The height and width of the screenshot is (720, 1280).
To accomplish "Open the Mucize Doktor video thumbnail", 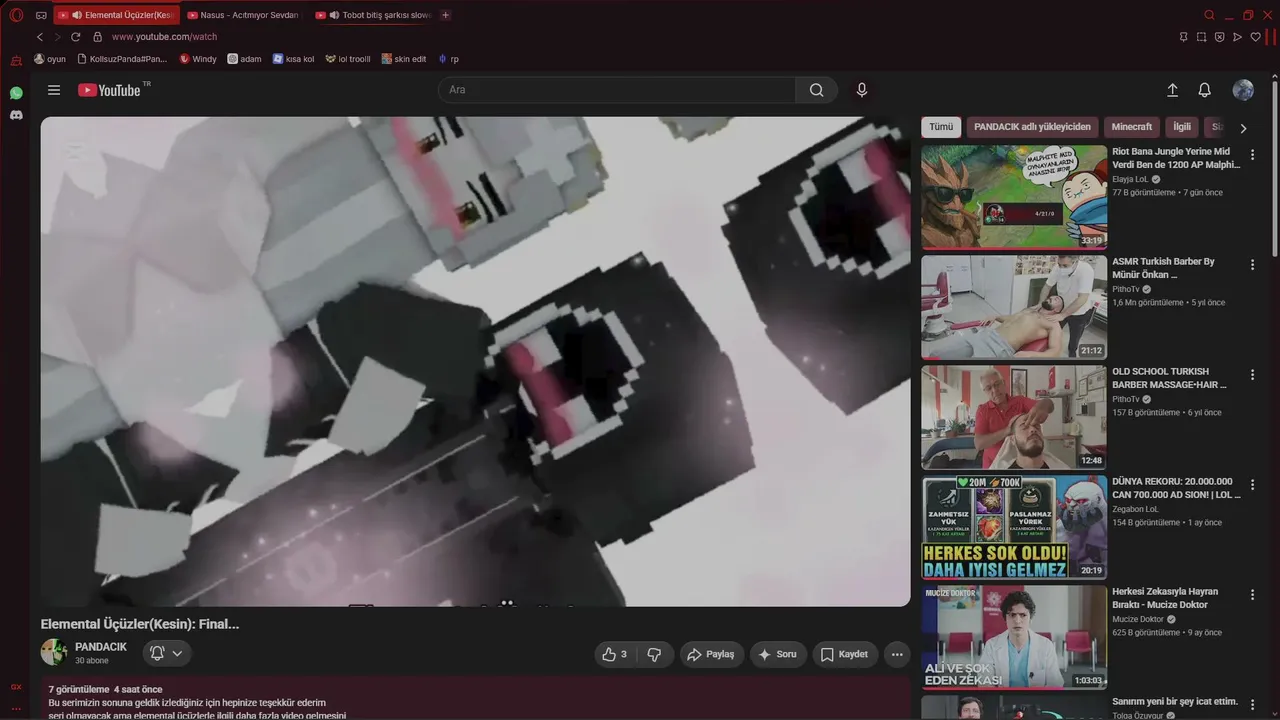I will (x=1014, y=637).
